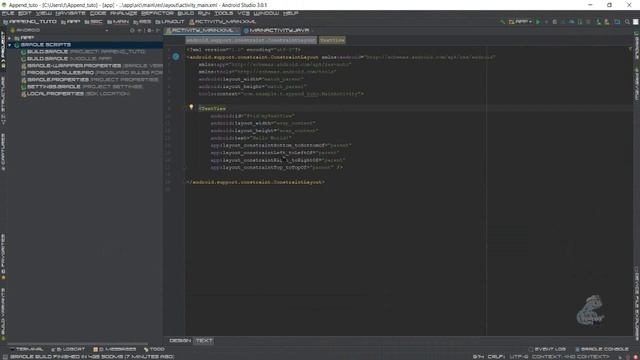
Task: Expand the app module tree node
Action: 10,38
